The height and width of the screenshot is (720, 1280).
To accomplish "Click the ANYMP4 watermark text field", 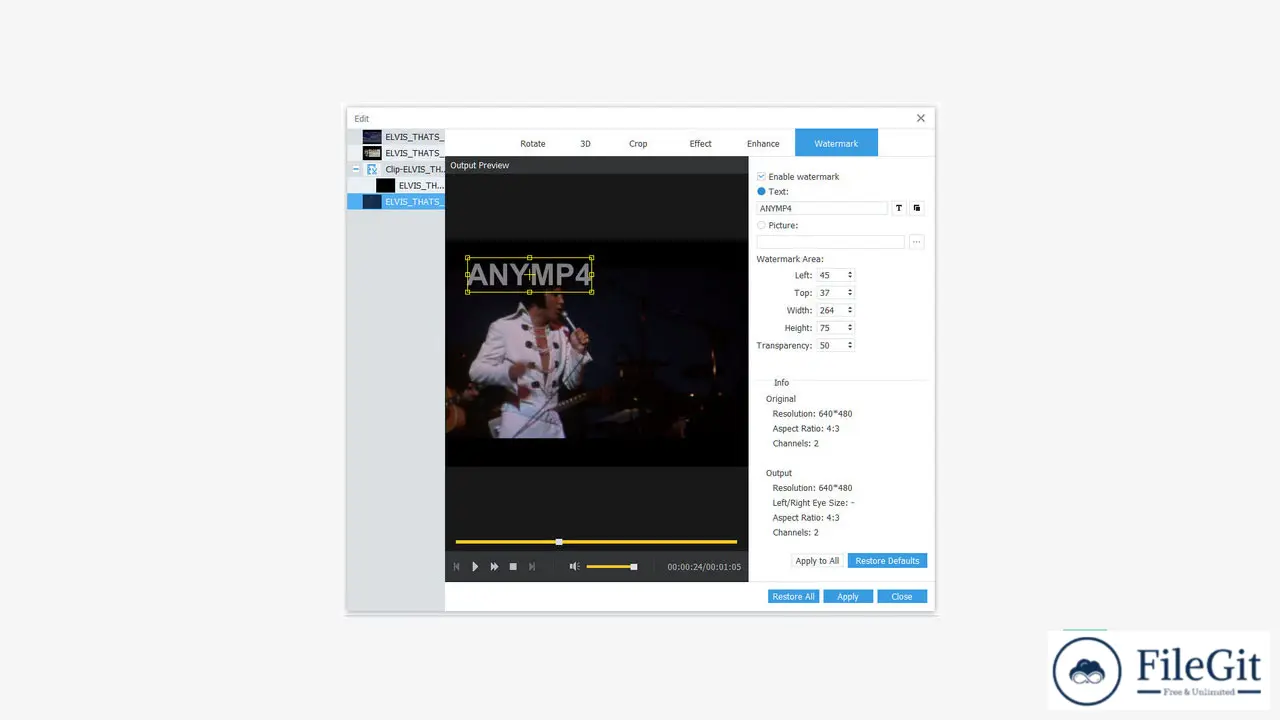I will point(822,208).
